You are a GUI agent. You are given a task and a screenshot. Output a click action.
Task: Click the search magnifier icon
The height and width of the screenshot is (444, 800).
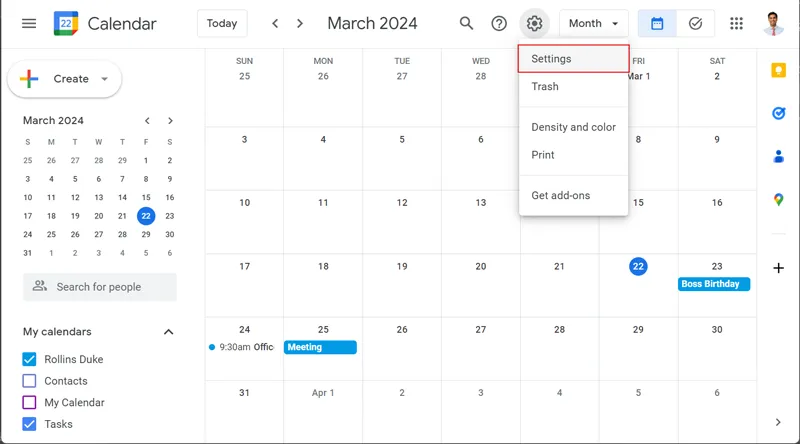click(x=466, y=23)
